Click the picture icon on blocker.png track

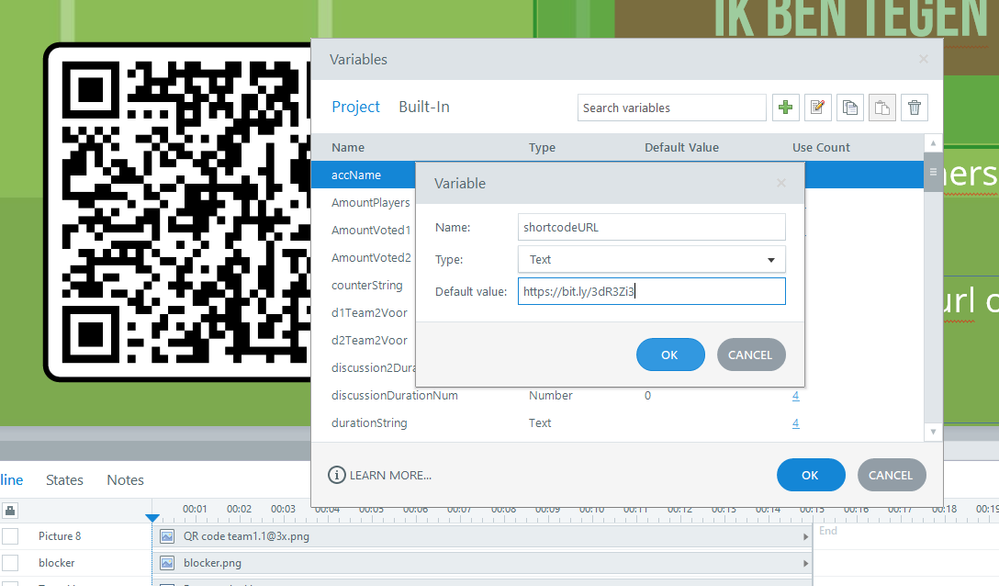[167, 563]
